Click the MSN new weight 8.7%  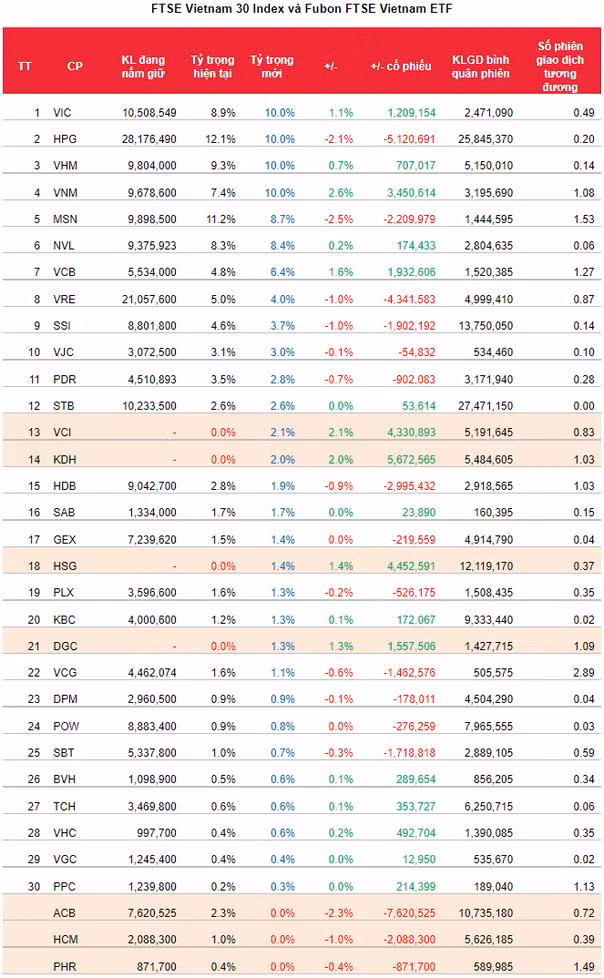click(283, 220)
